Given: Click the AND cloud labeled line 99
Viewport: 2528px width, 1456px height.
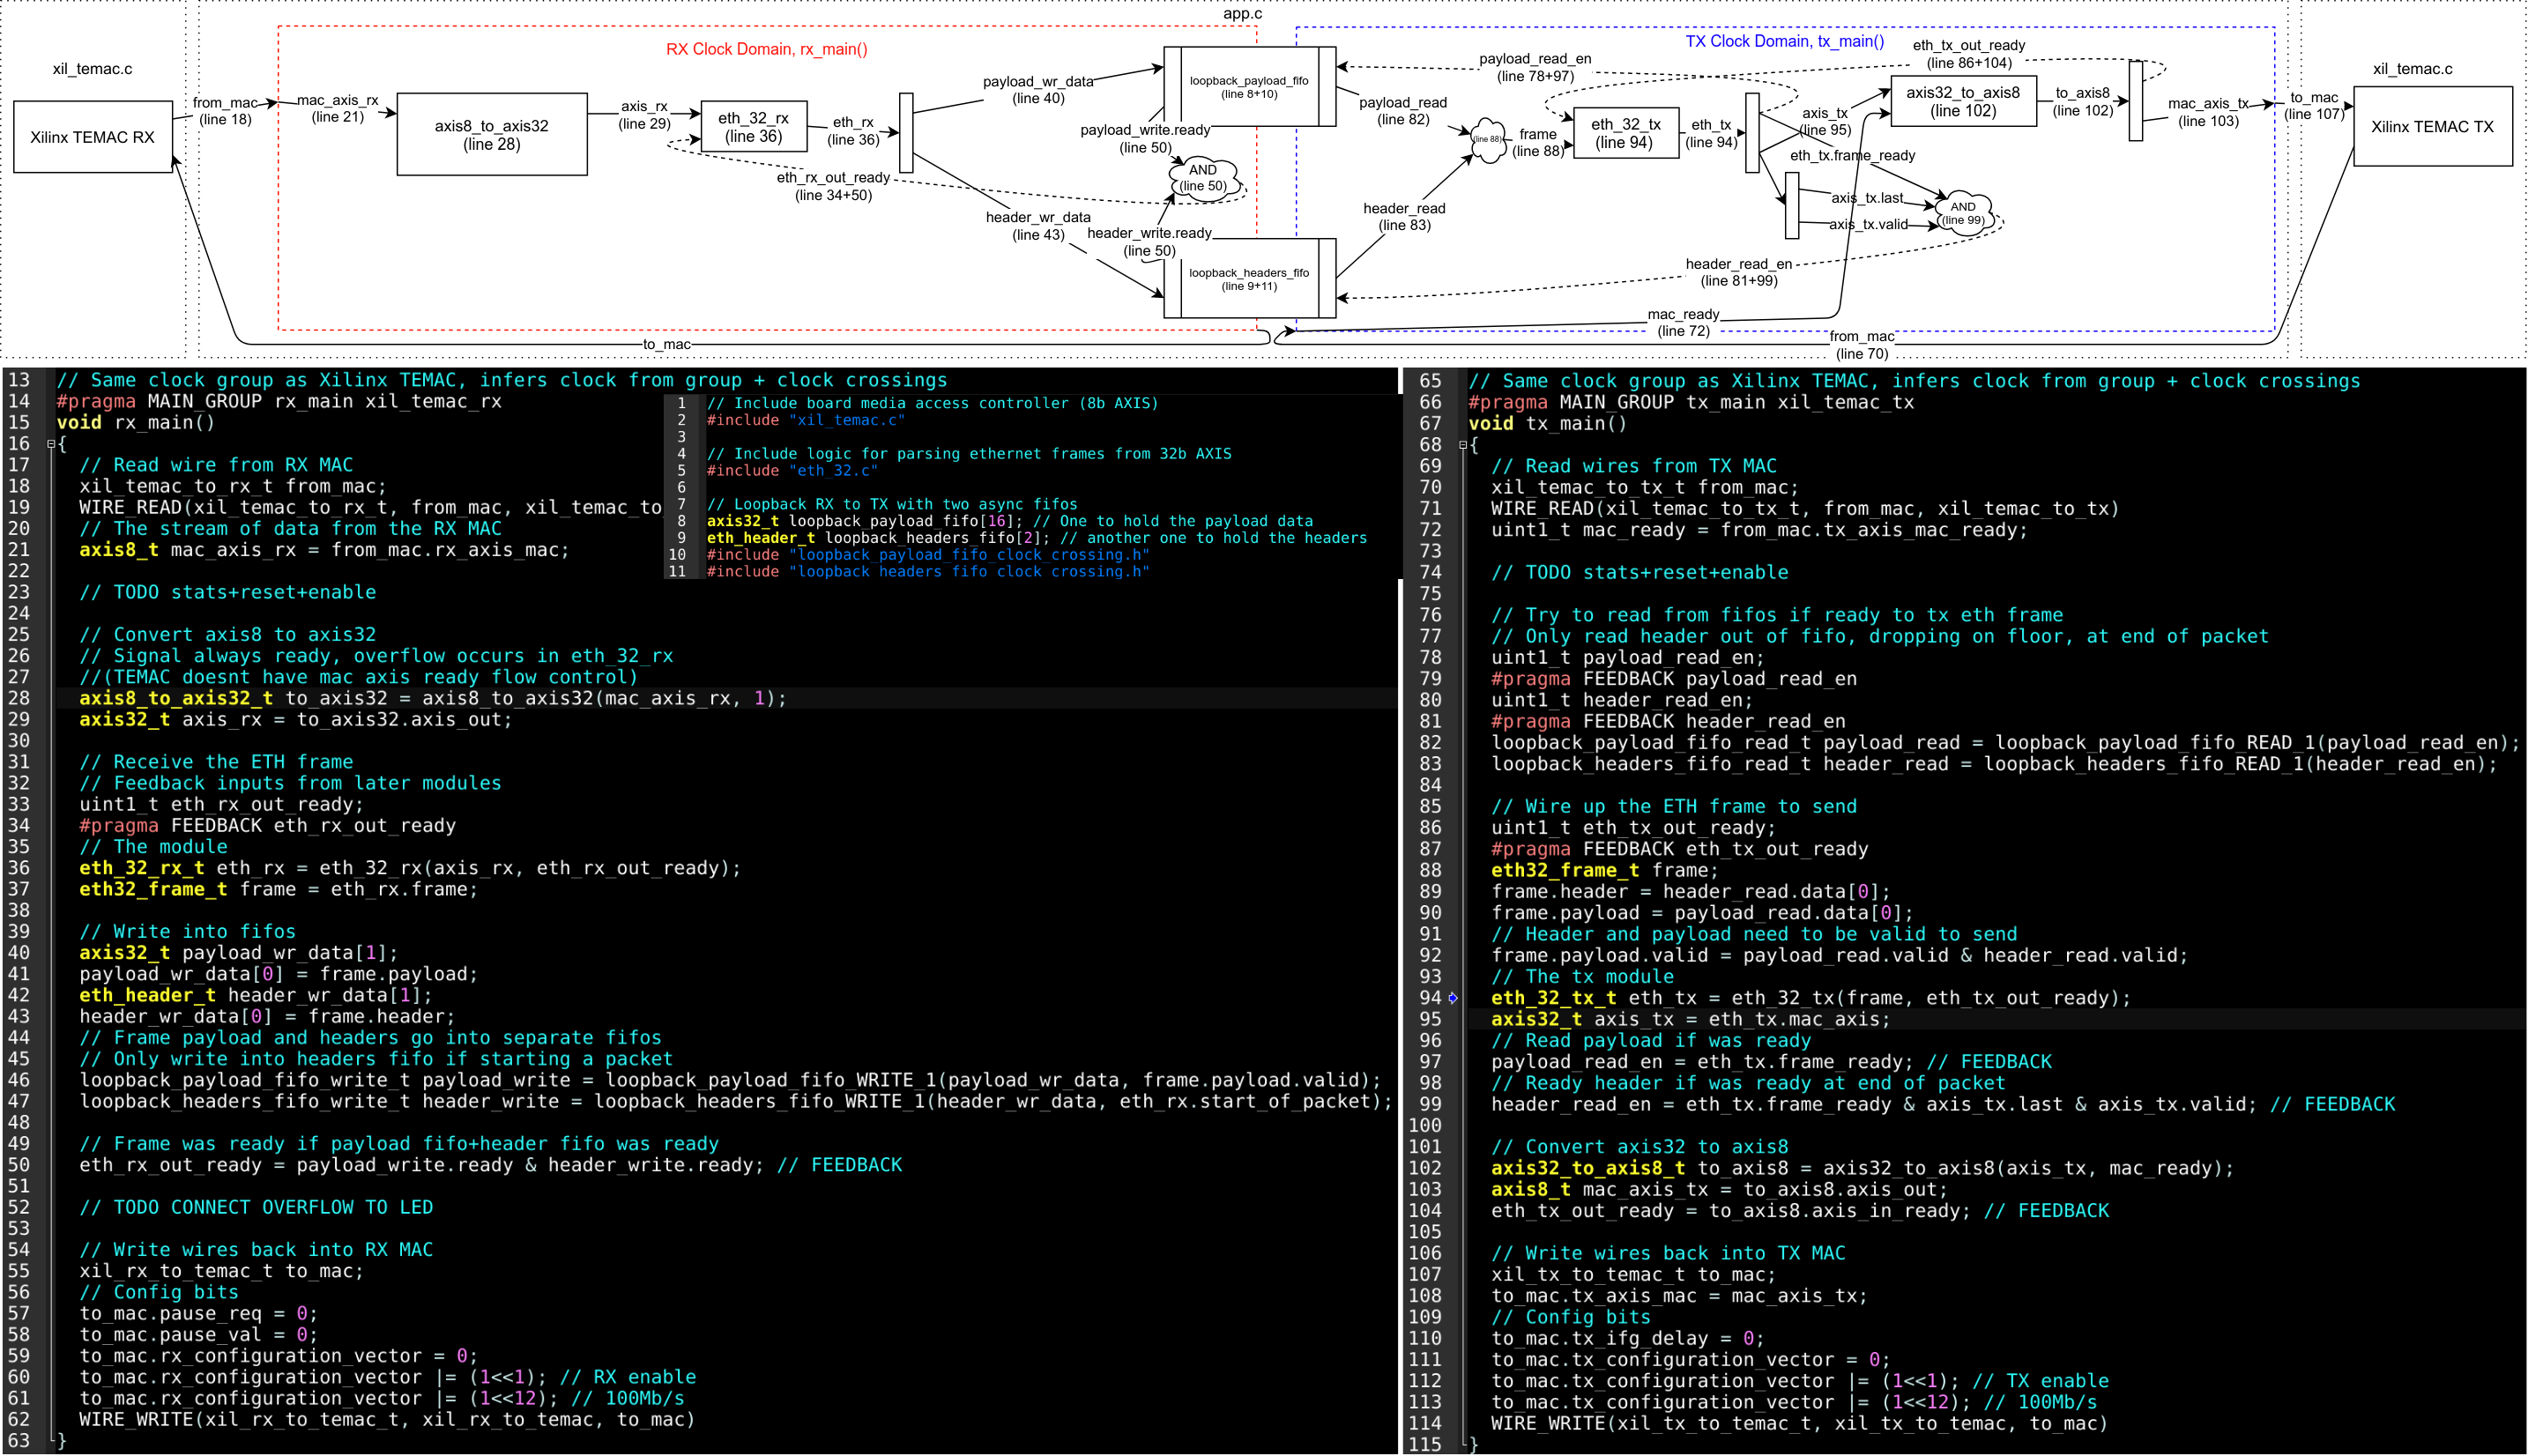Looking at the screenshot, I should (1963, 214).
